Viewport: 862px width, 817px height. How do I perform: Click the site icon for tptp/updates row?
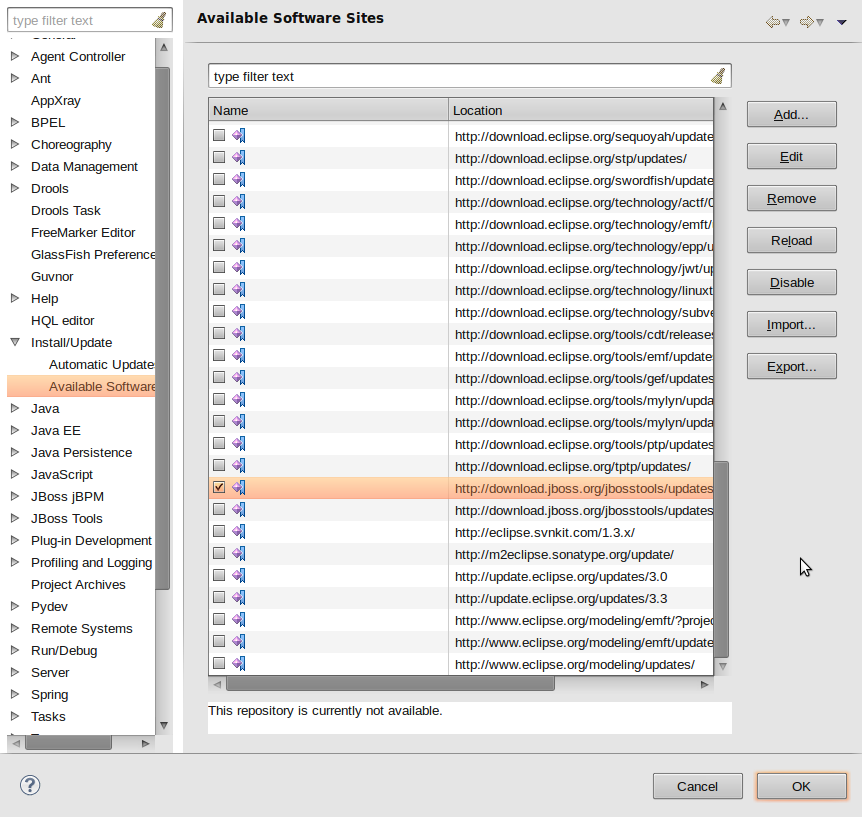pos(239,465)
